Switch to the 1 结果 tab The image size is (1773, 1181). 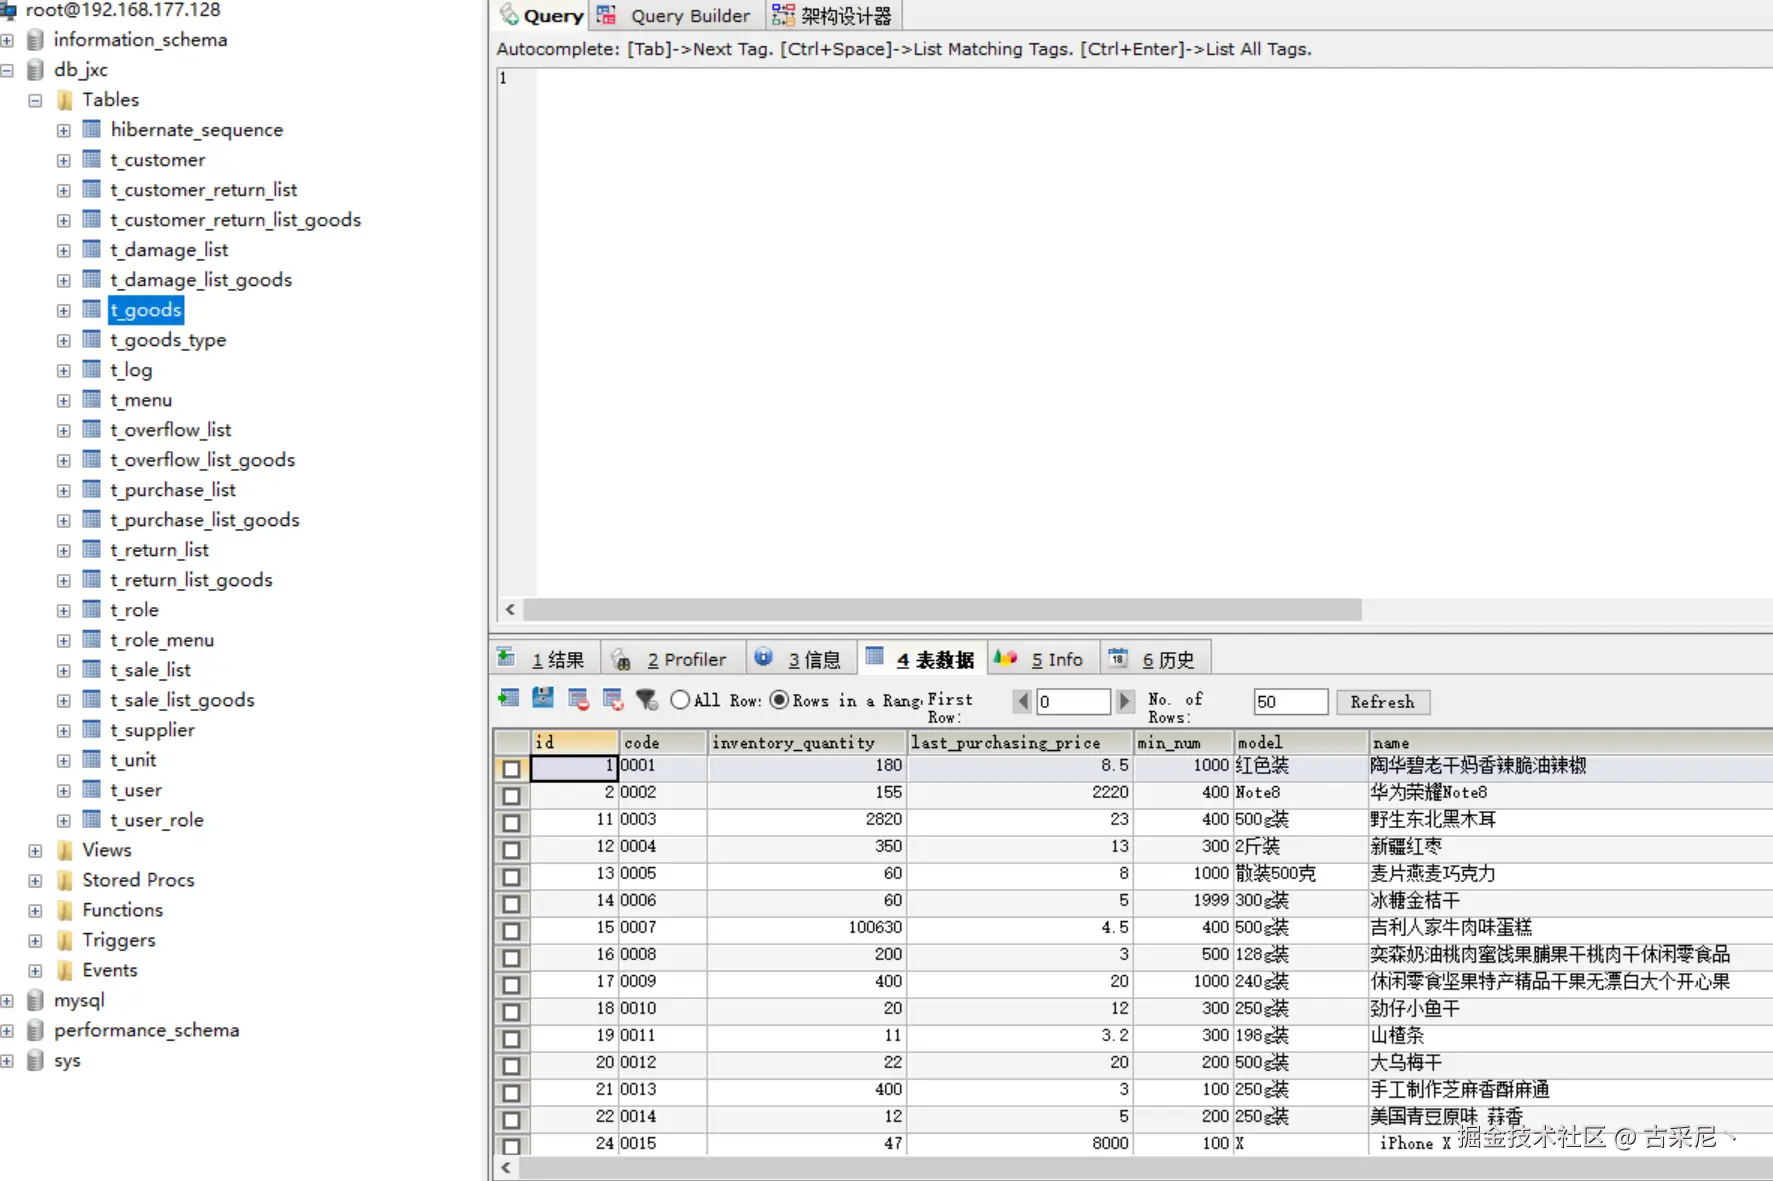point(544,658)
